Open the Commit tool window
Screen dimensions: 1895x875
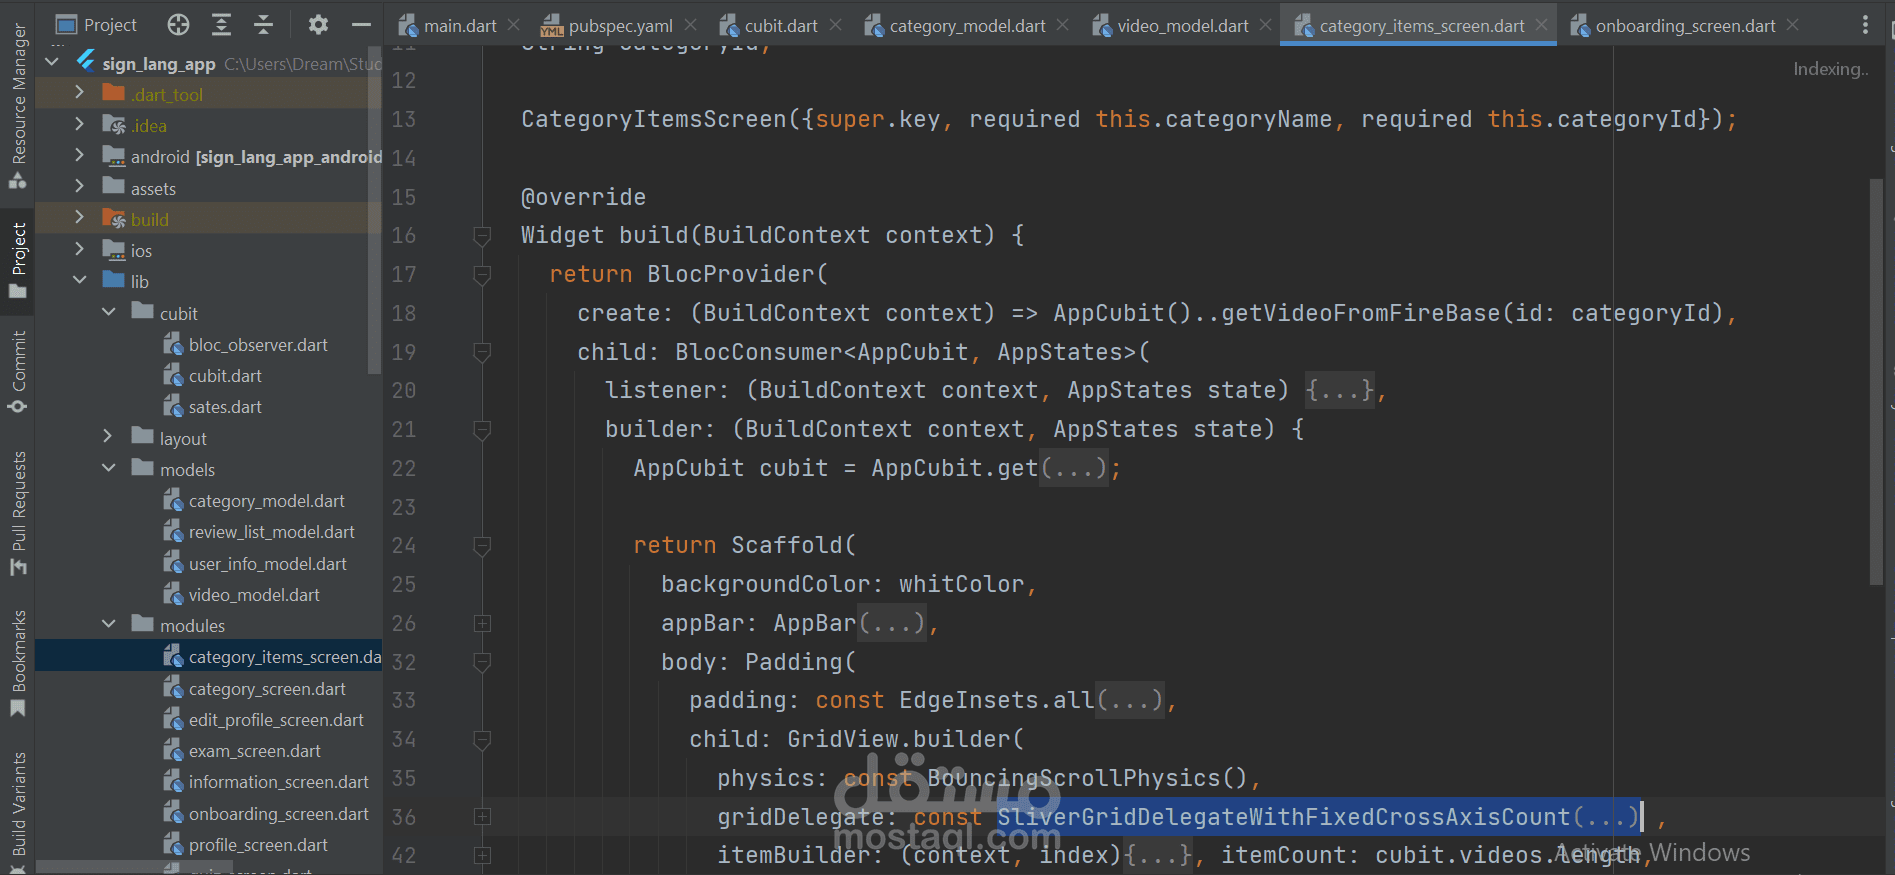(x=18, y=371)
